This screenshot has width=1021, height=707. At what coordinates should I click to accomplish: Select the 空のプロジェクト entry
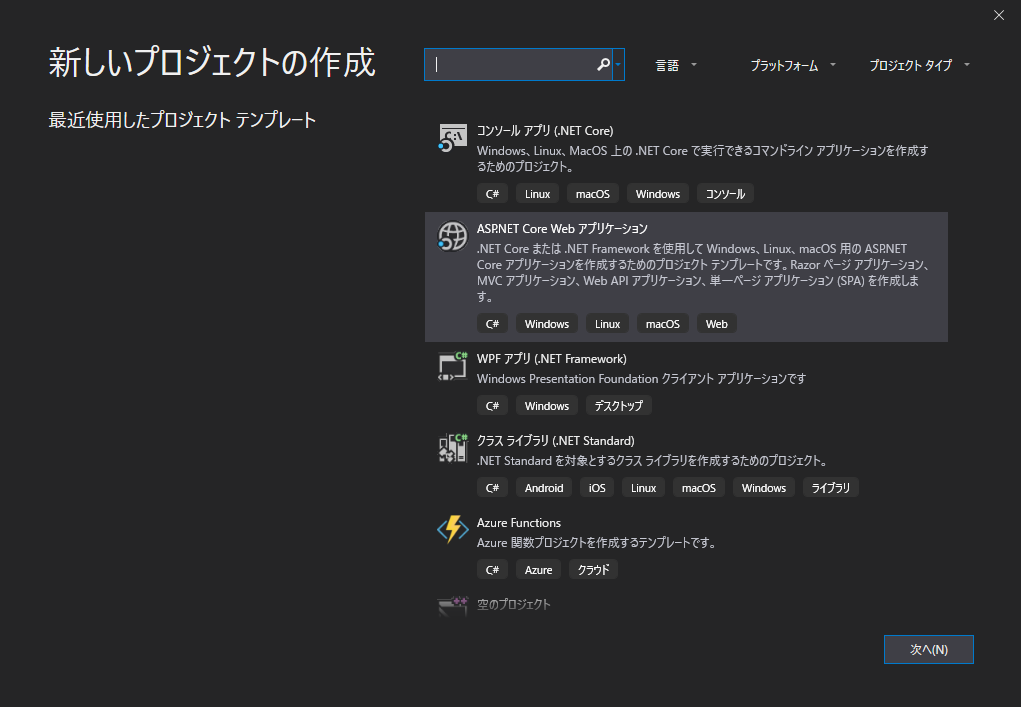pos(516,605)
